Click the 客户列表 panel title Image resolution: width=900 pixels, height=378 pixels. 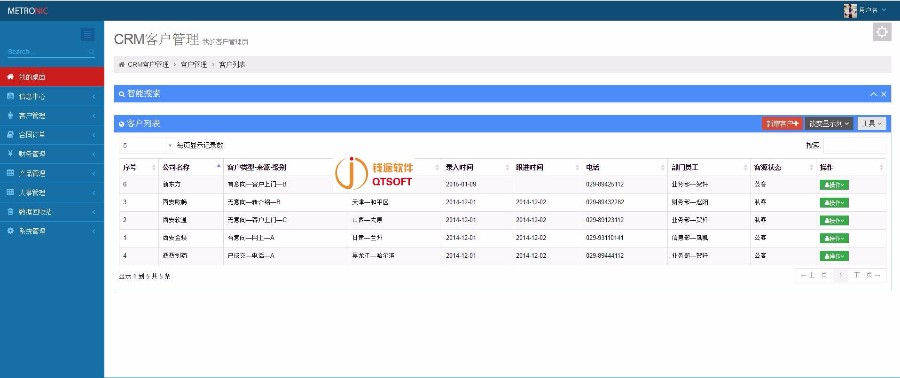coord(143,124)
